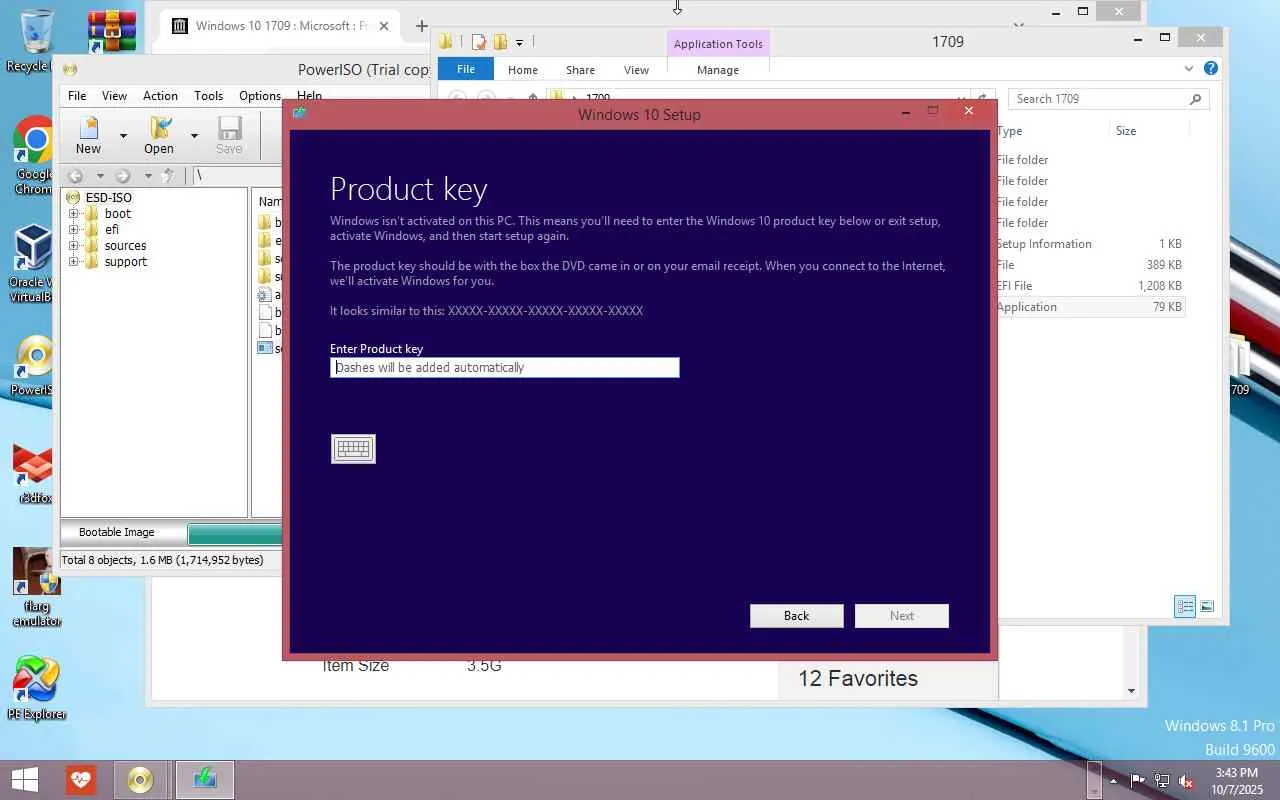Image resolution: width=1280 pixels, height=800 pixels.
Task: Click the path field in PowerISO toolbar
Action: (x=236, y=176)
